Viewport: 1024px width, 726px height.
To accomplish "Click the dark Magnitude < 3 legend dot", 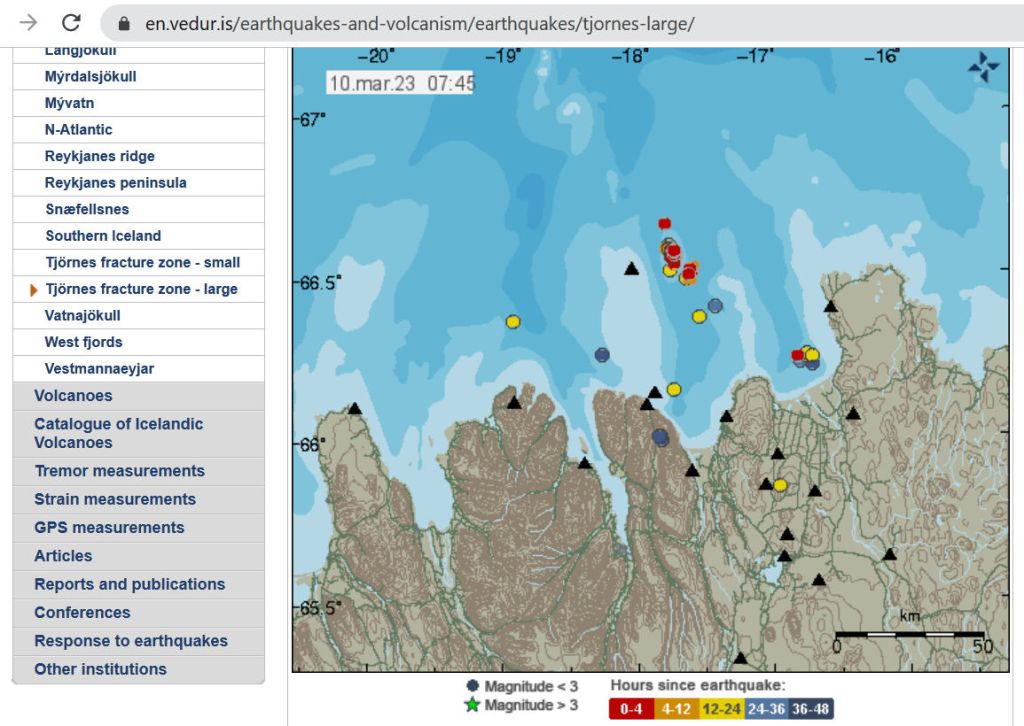I will [x=472, y=686].
